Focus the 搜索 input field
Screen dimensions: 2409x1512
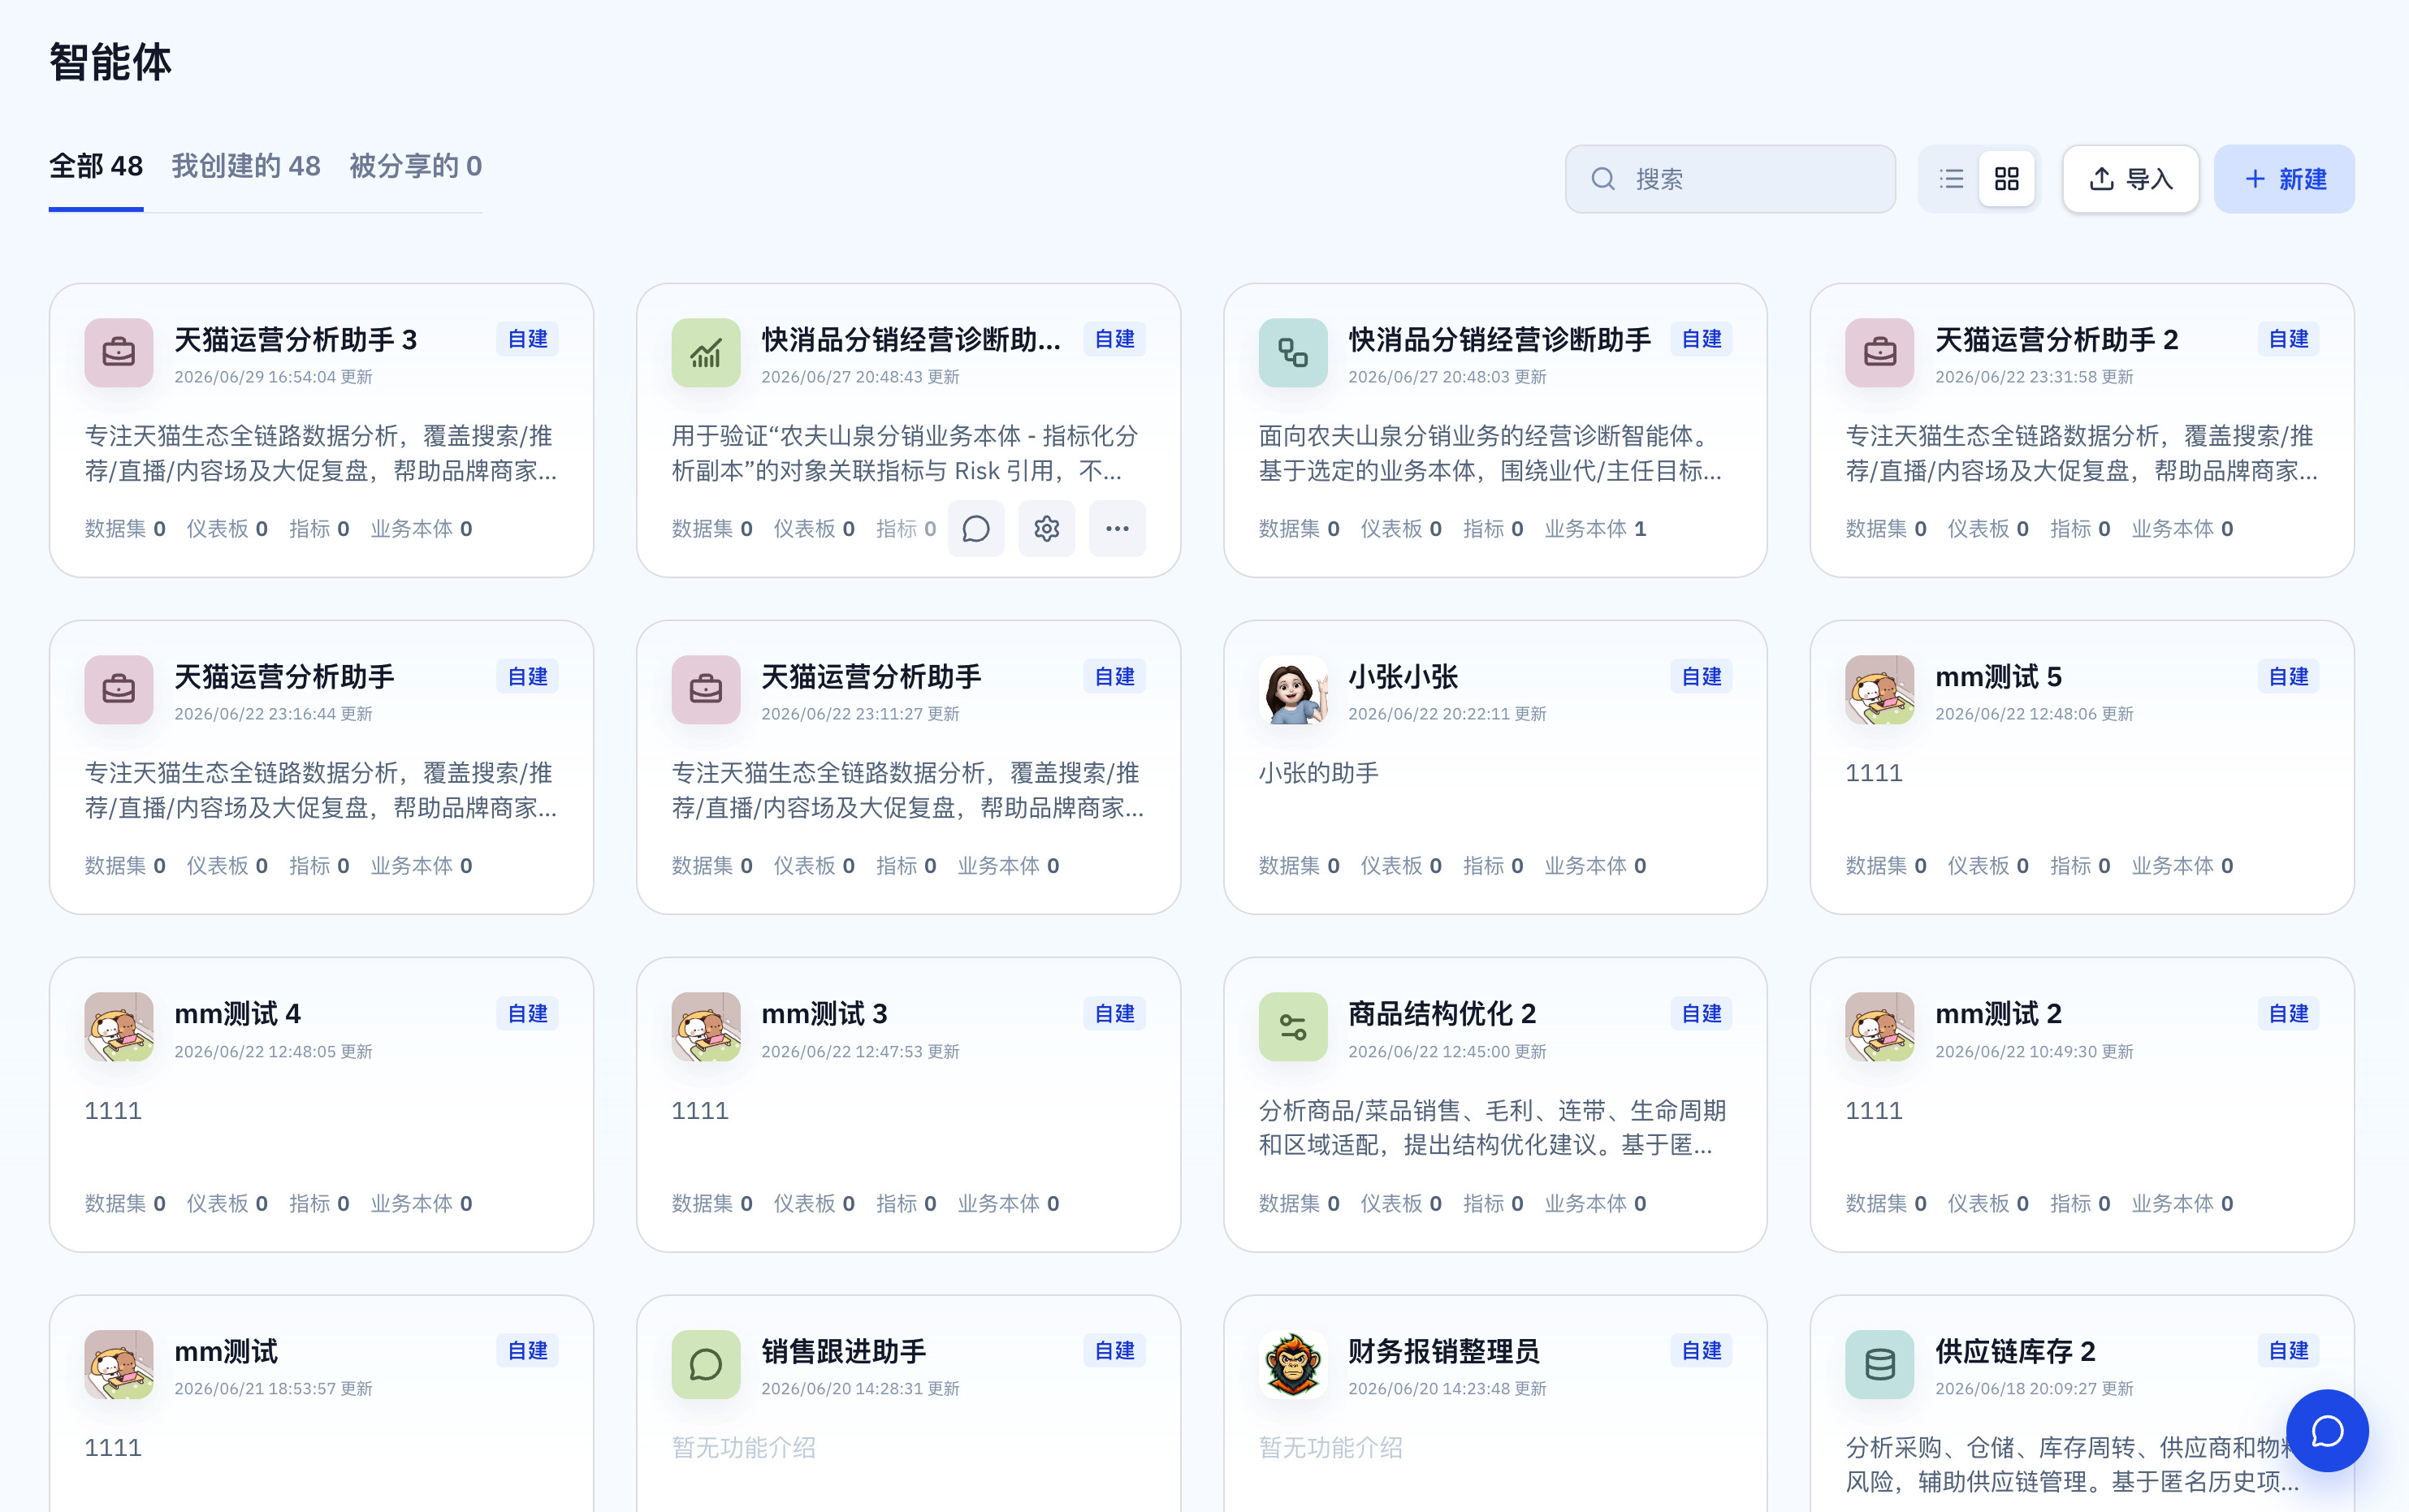tap(1731, 179)
